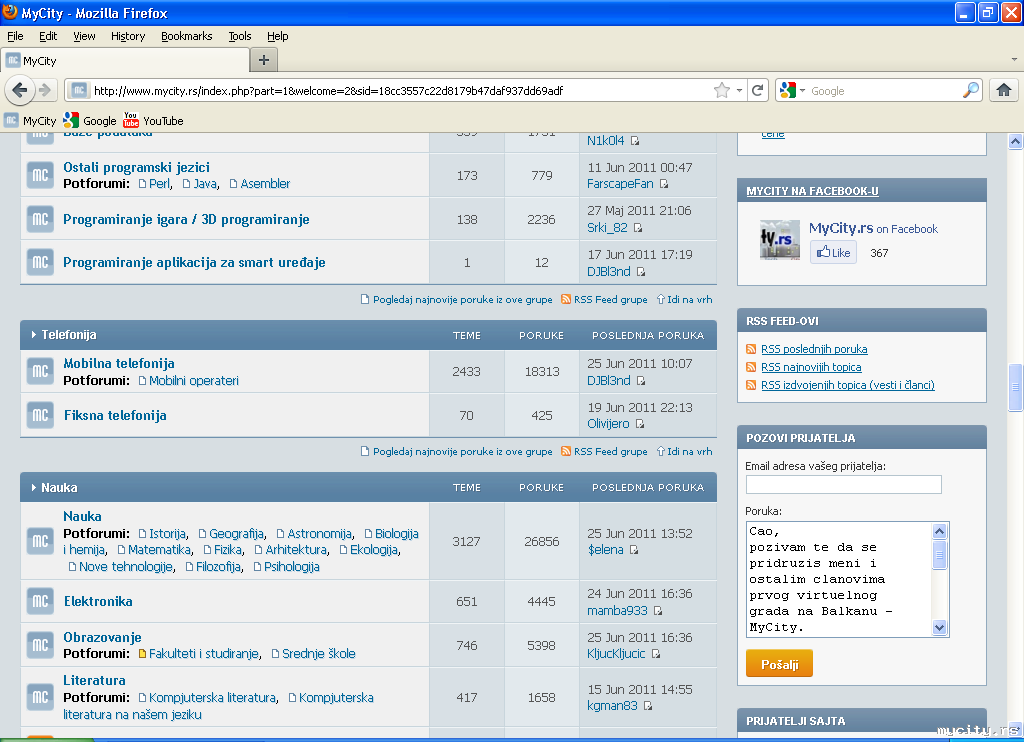Image resolution: width=1024 pixels, height=742 pixels.
Task: Open the Elektronika forum link
Action: 98,601
